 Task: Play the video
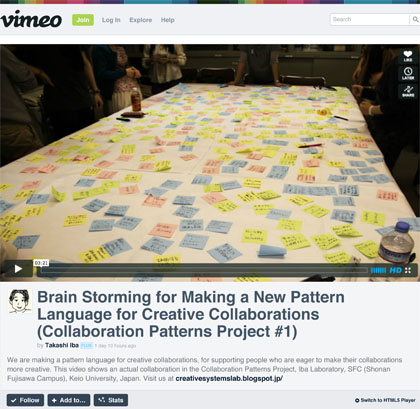click(18, 269)
